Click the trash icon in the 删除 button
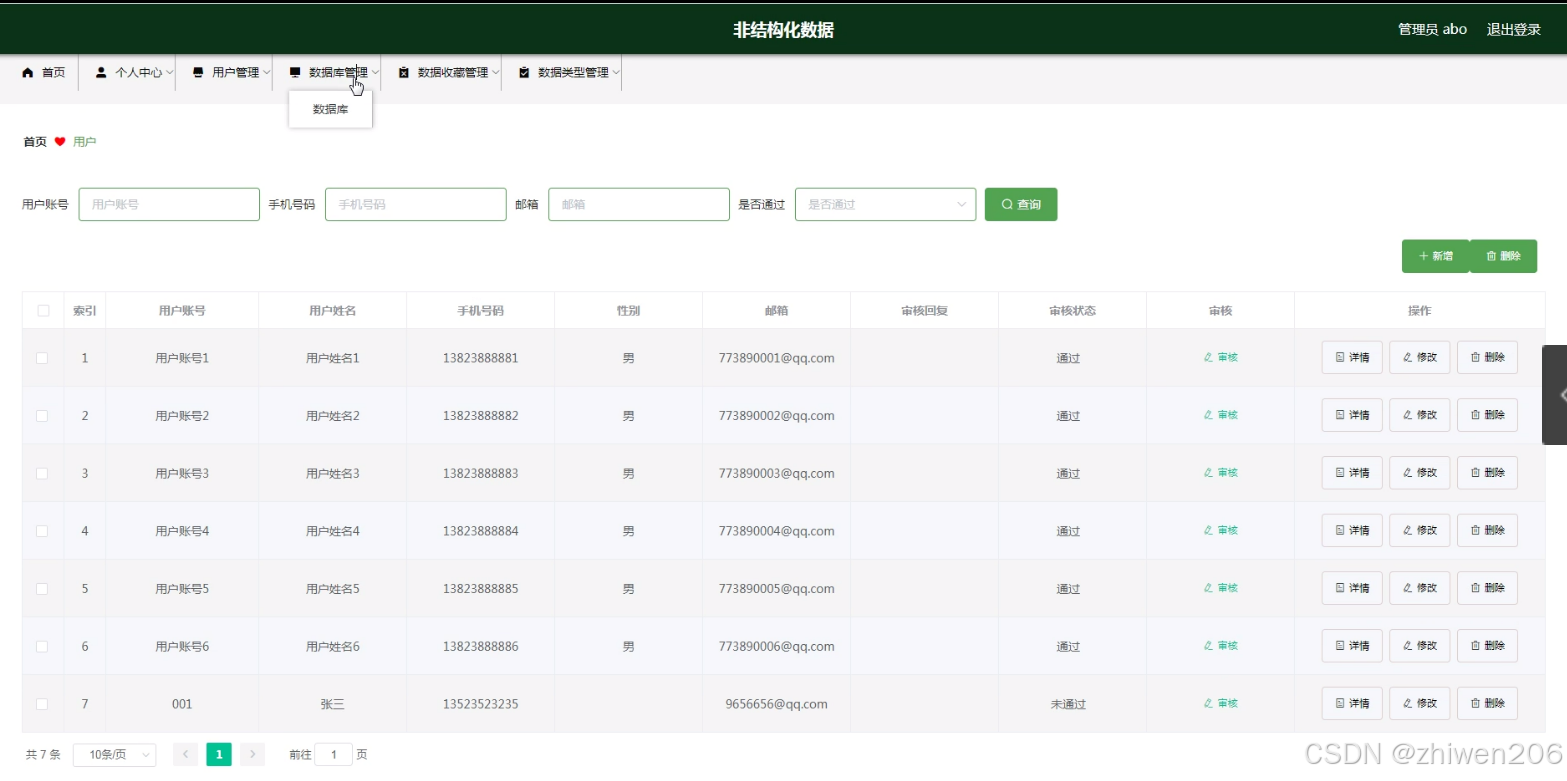The width and height of the screenshot is (1567, 781). tap(1489, 255)
